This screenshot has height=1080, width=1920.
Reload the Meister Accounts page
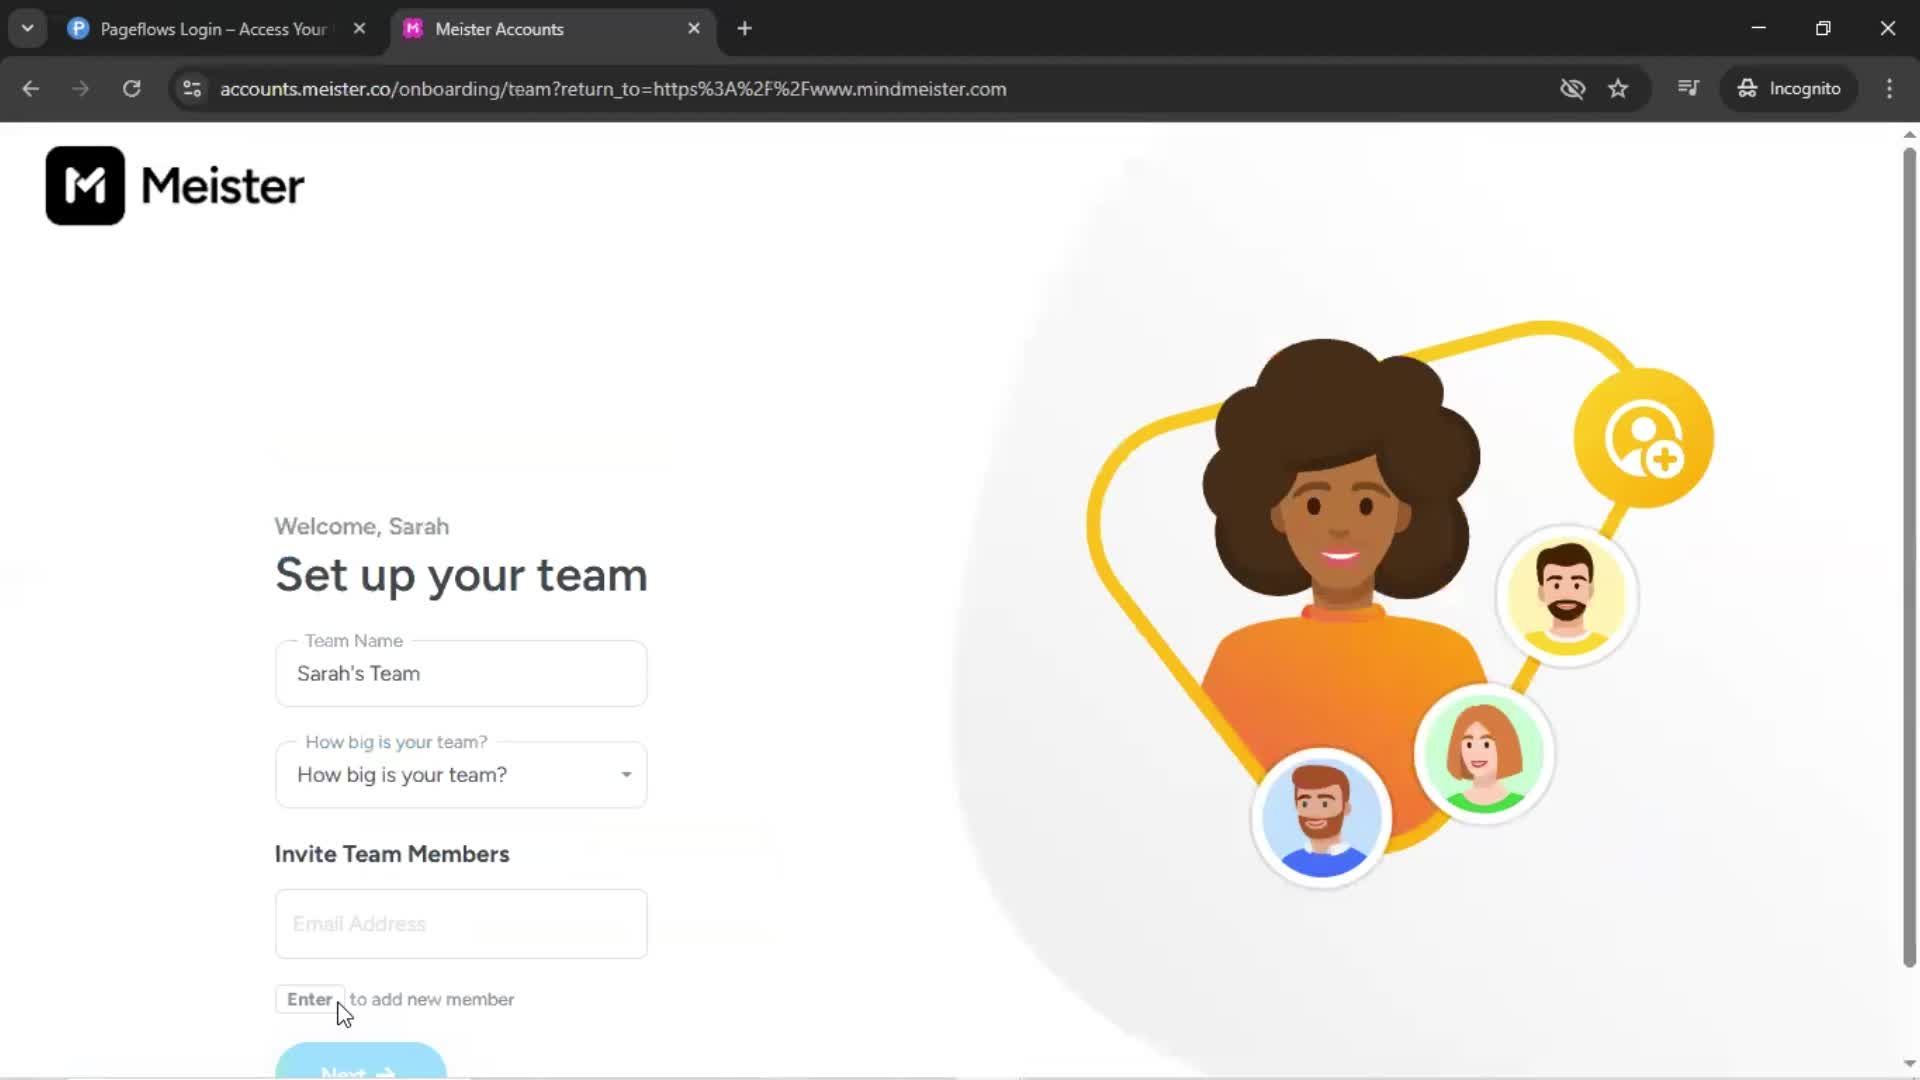131,88
